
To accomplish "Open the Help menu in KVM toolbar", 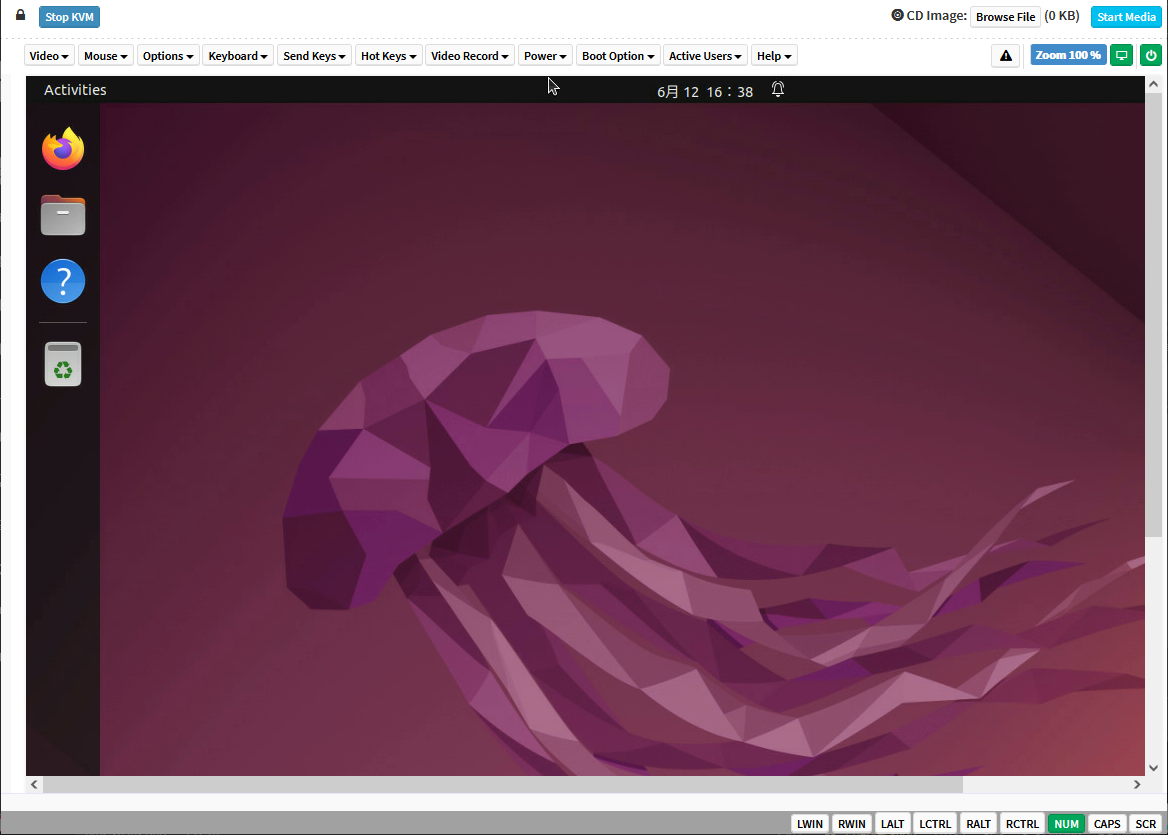I will 774,56.
